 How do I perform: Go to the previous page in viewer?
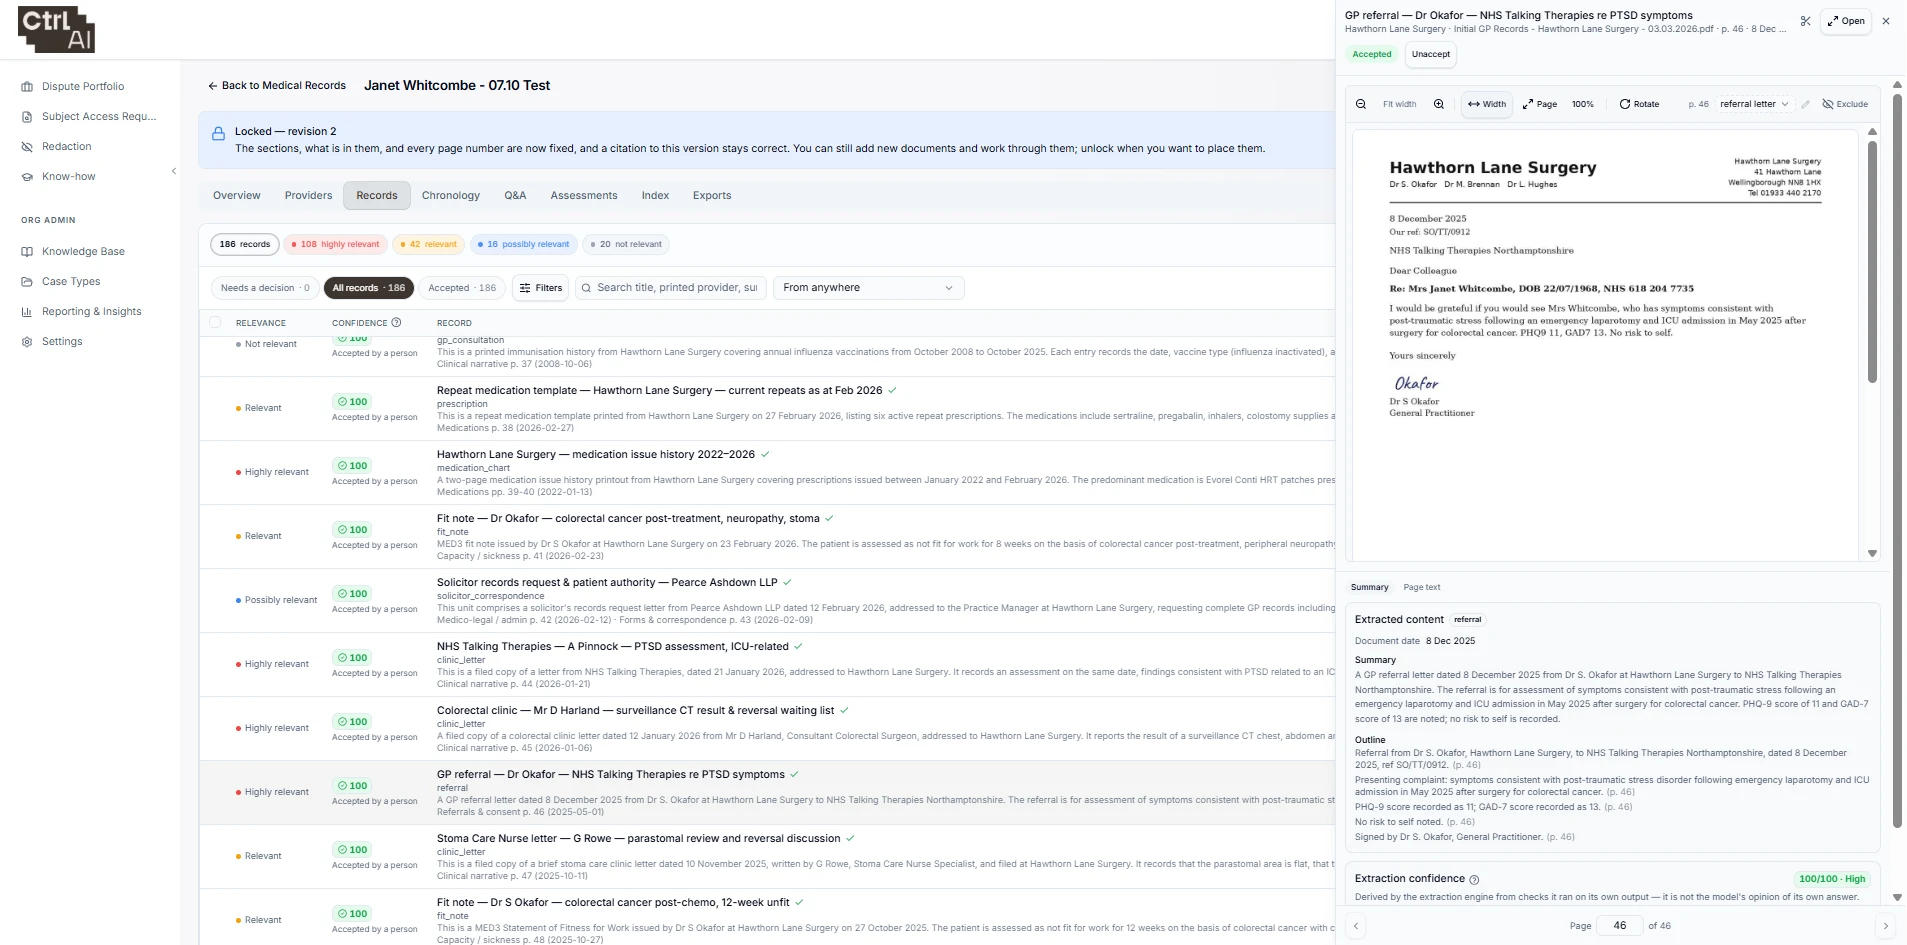coord(1356,926)
